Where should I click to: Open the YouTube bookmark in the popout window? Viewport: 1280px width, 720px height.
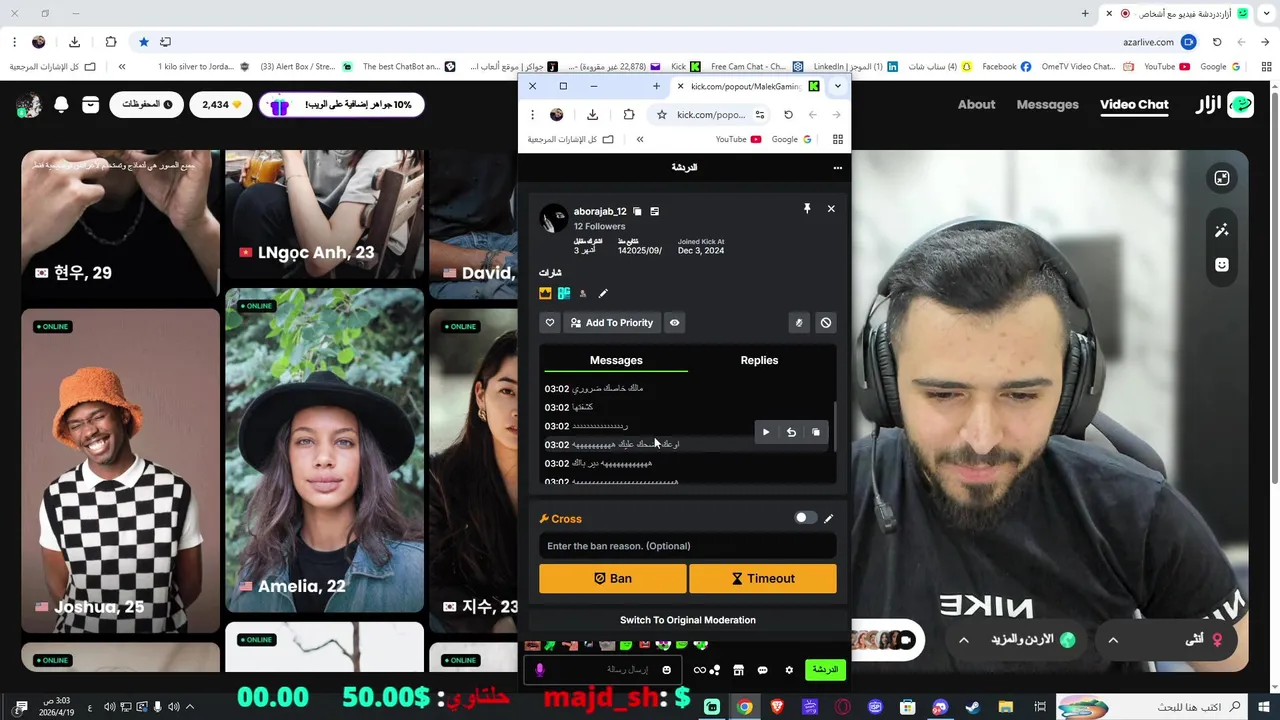(x=738, y=139)
